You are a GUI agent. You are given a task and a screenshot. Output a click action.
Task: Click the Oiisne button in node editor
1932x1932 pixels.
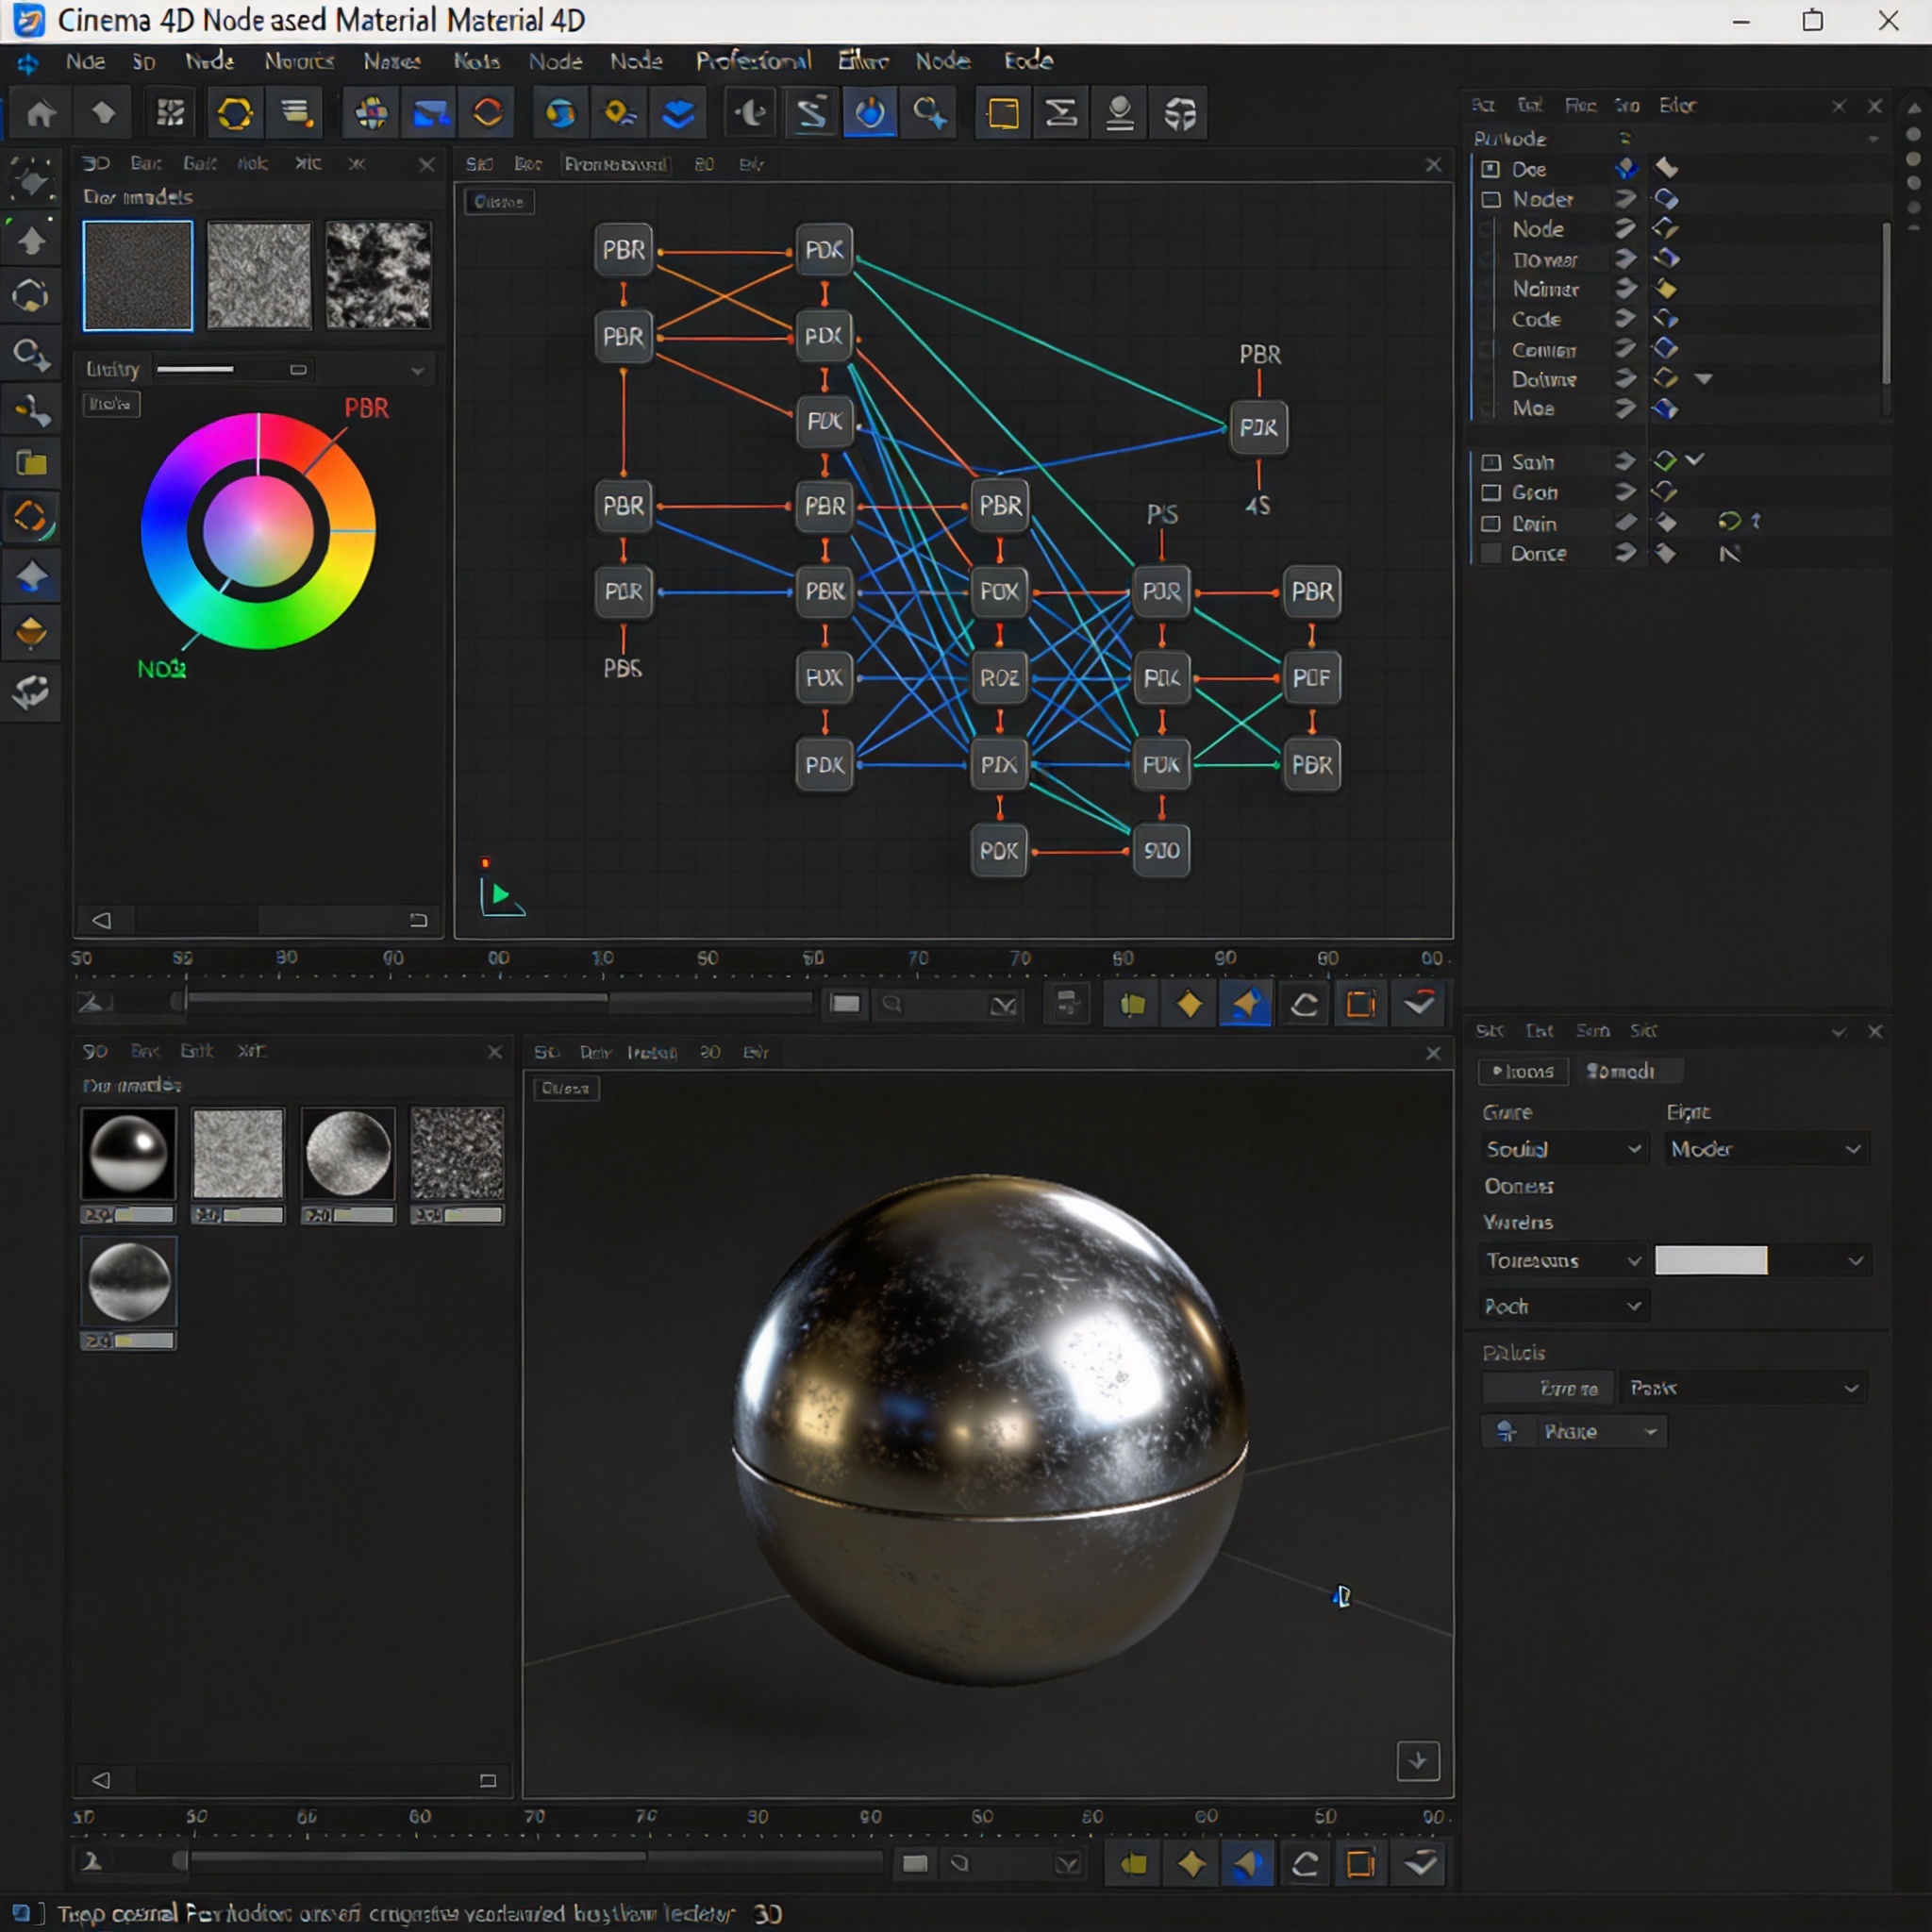point(499,202)
